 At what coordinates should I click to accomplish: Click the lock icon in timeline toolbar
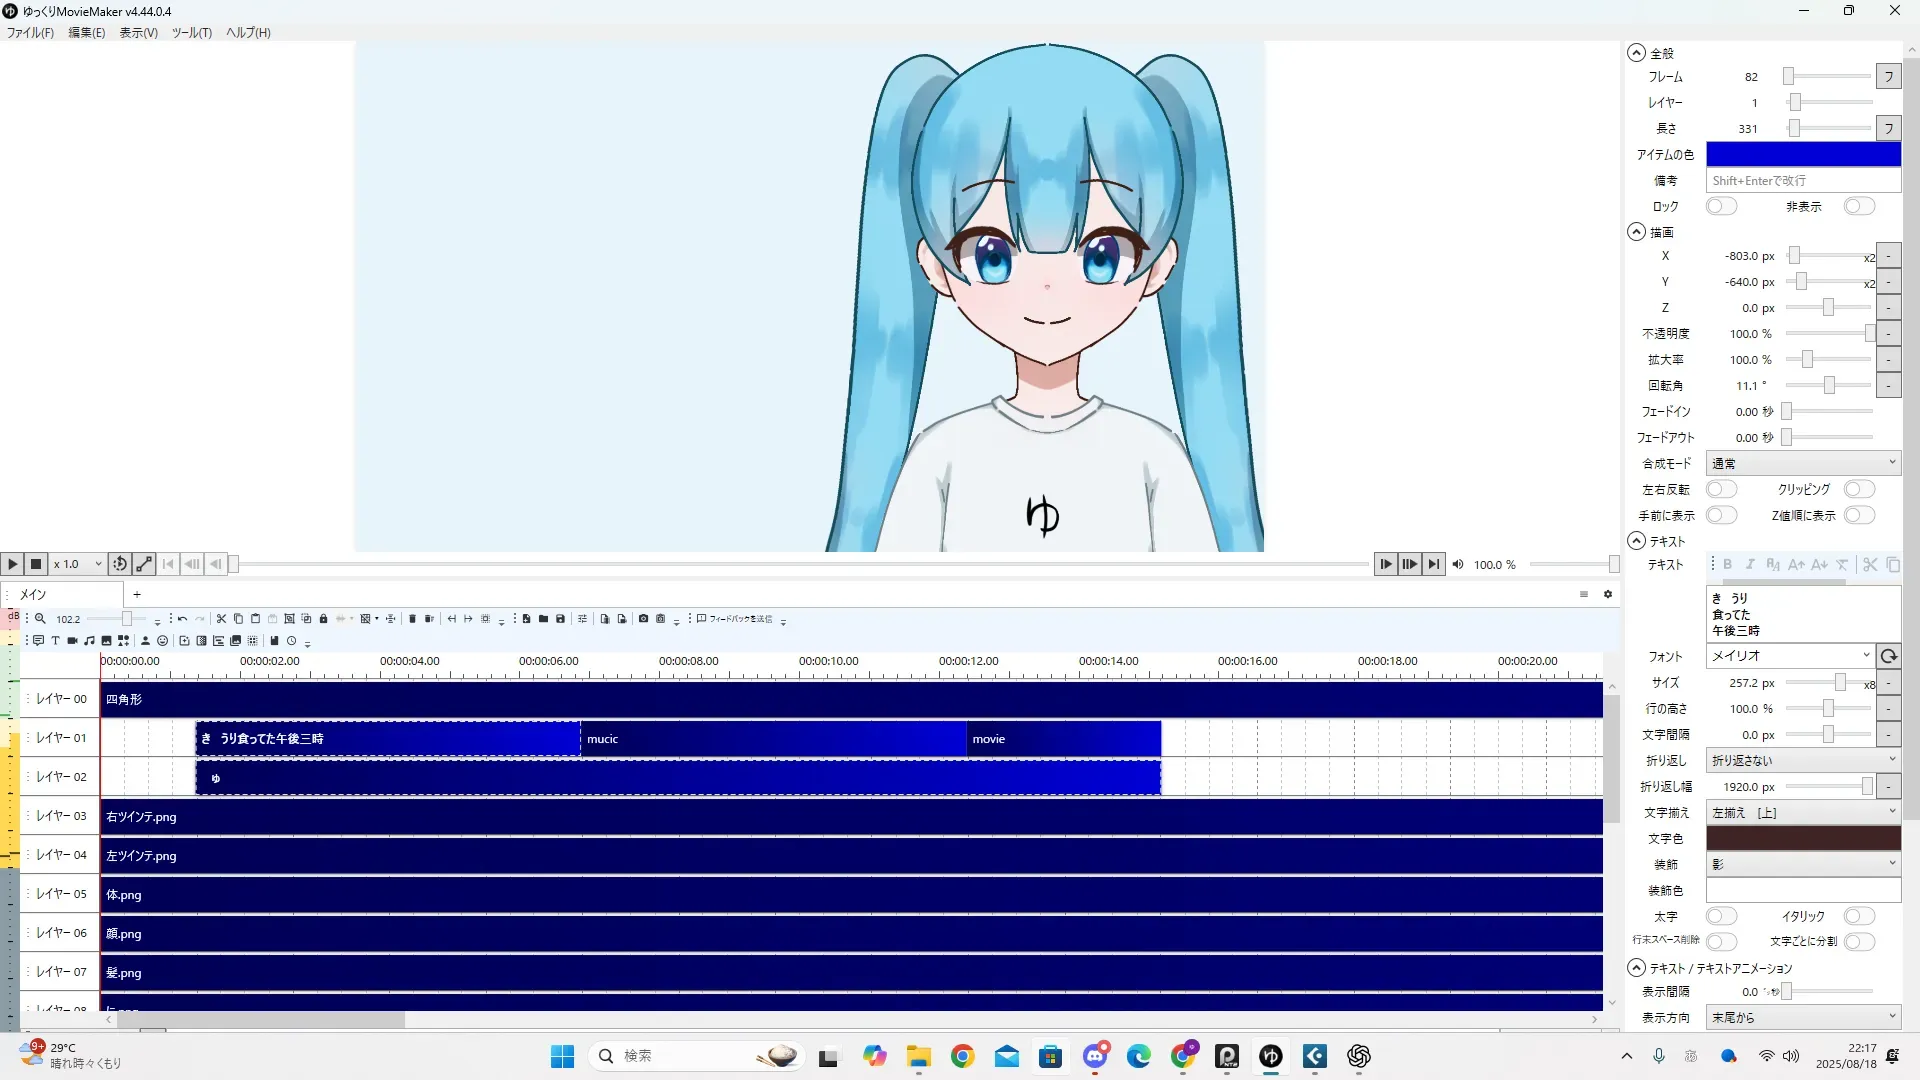[x=323, y=619]
